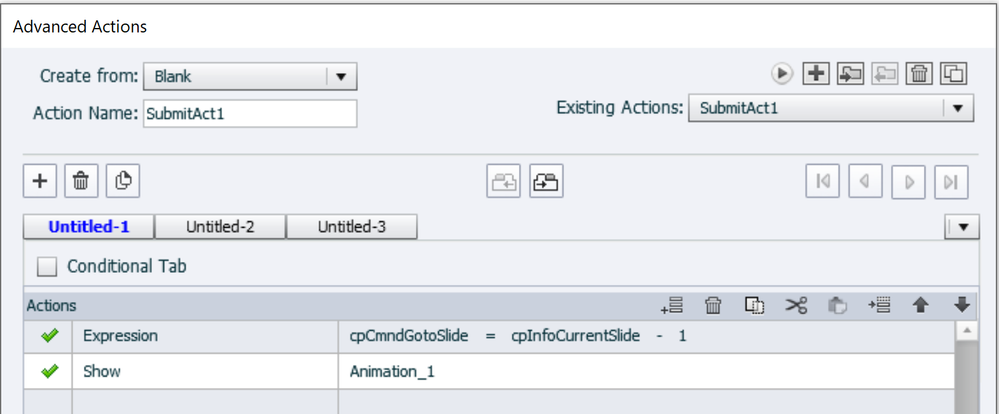
Task: Open the Create from dropdown
Action: click(x=342, y=76)
